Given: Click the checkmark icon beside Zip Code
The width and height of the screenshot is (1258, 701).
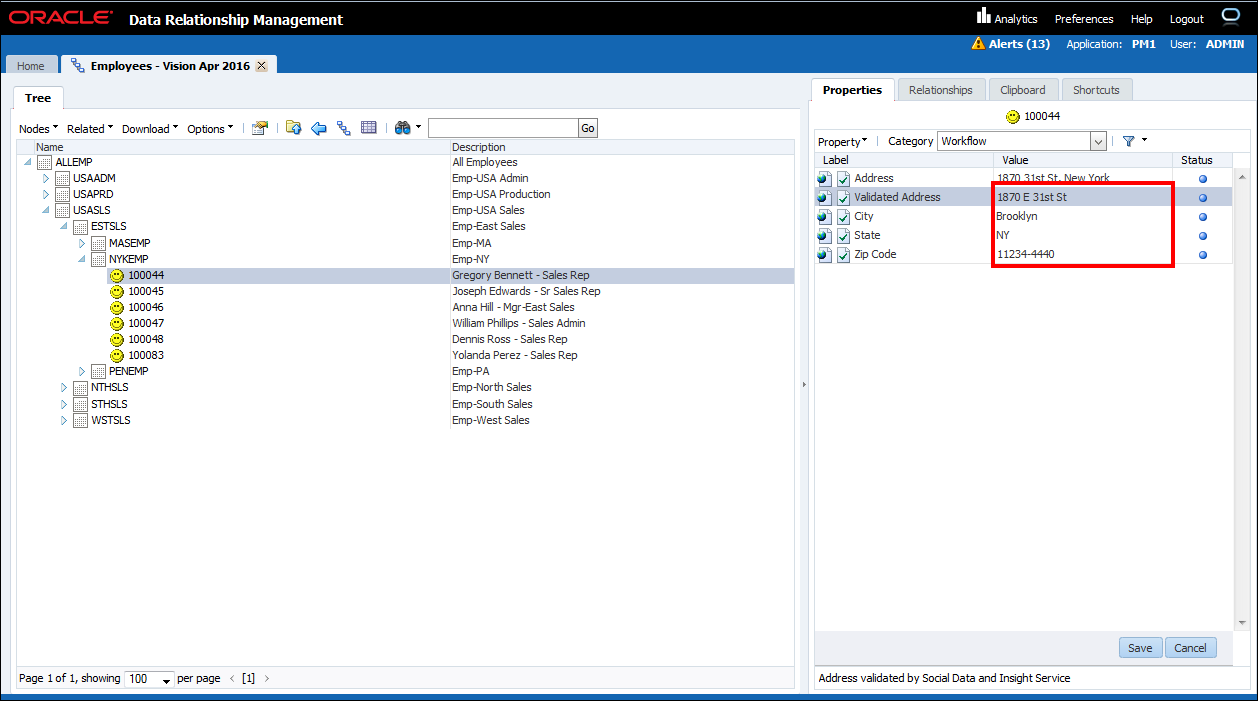Looking at the screenshot, I should pos(843,255).
